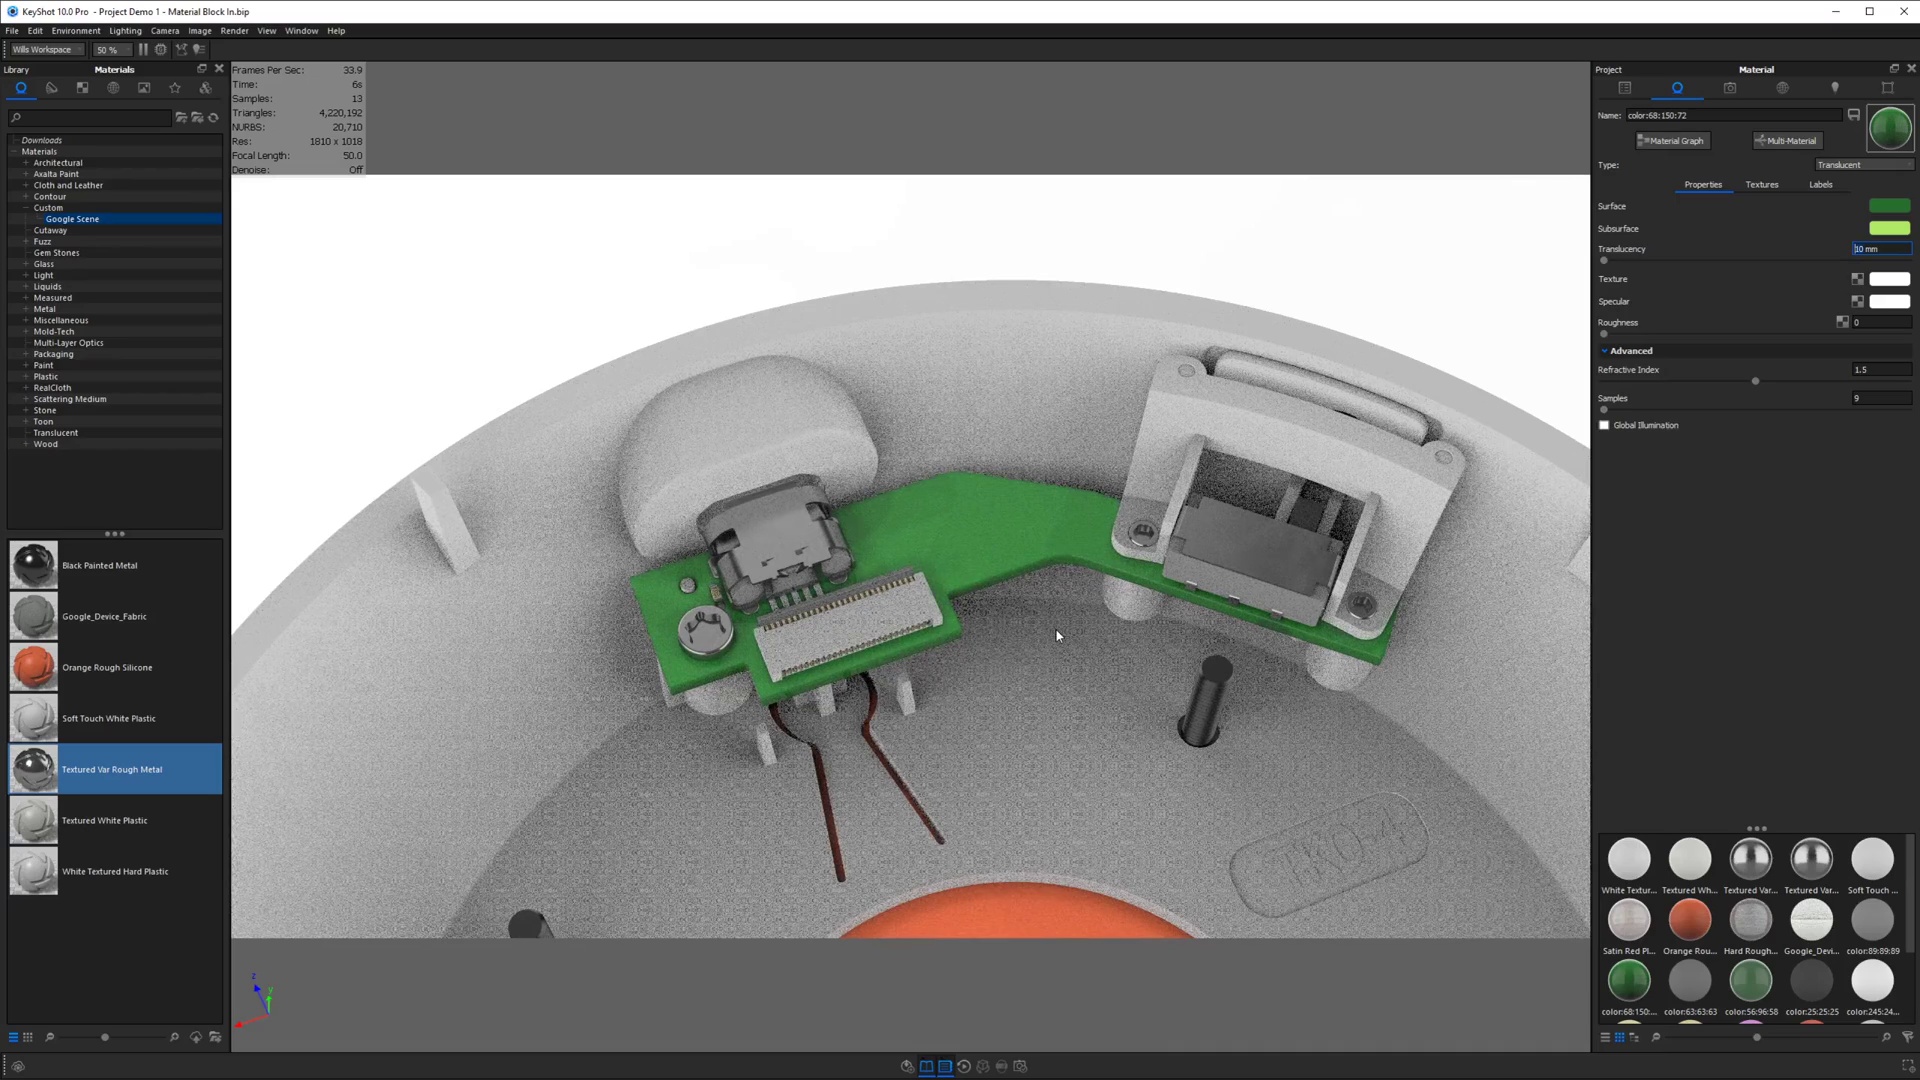
Task: Open the Library Textures checker icon
Action: pyautogui.click(x=83, y=88)
